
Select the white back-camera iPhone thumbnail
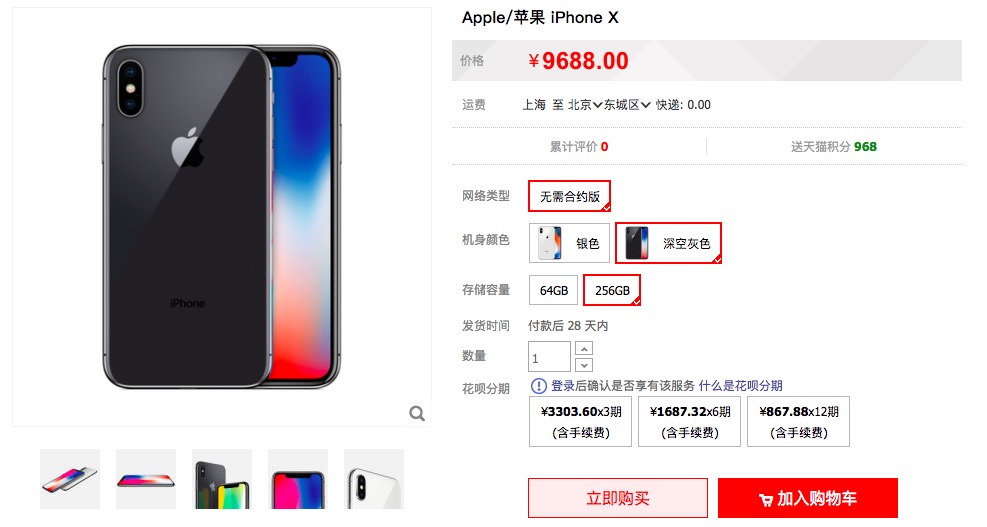(374, 479)
